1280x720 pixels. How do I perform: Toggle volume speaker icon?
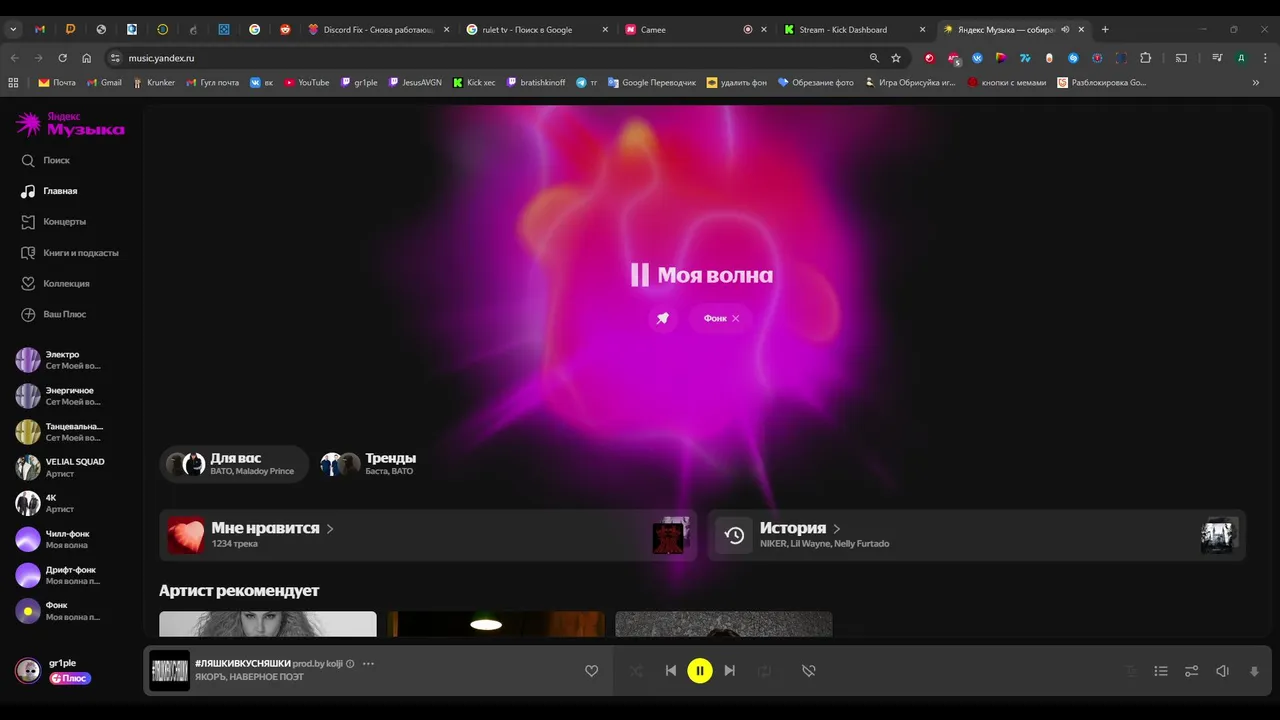click(x=1222, y=671)
